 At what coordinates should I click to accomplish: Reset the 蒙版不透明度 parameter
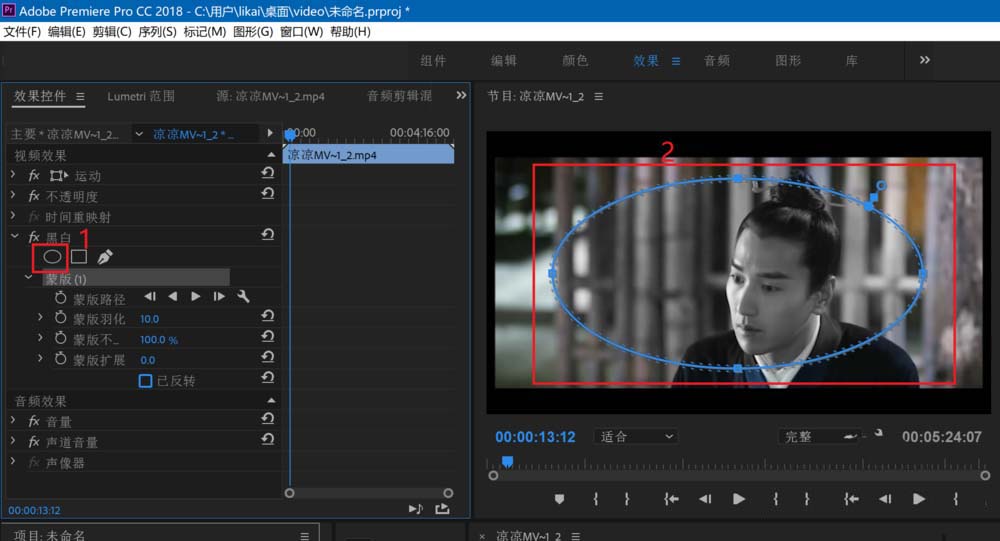268,336
